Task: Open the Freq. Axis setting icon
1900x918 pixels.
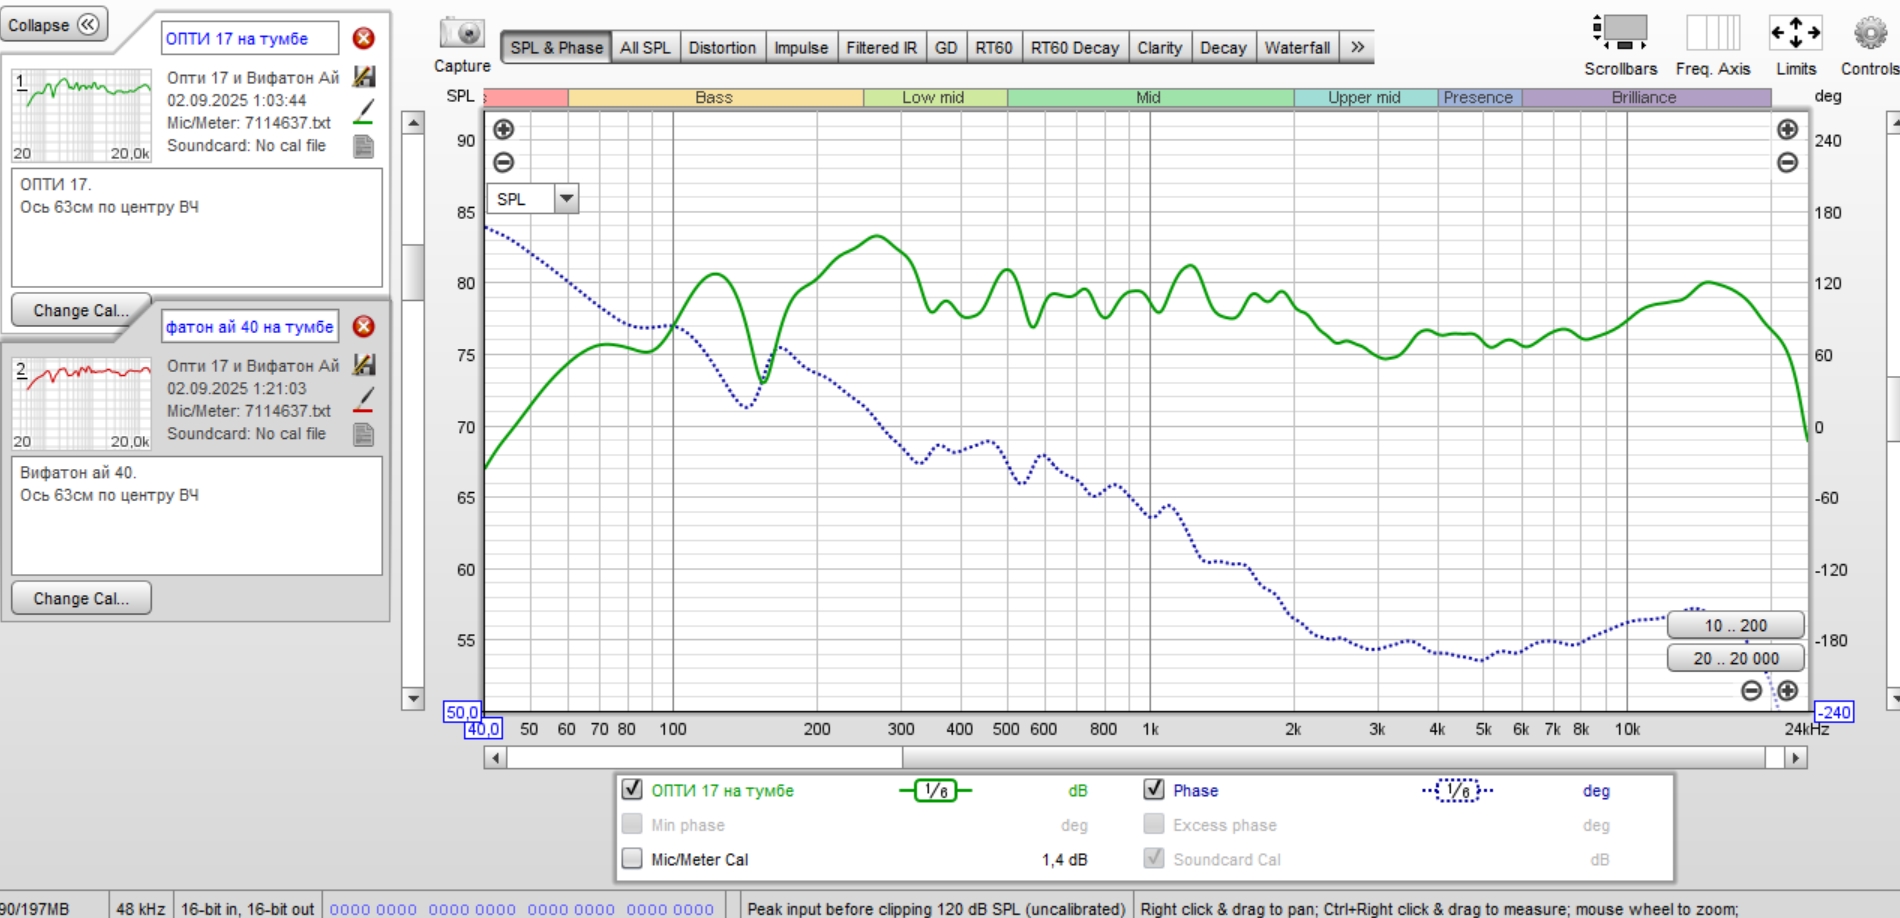Action: [1713, 32]
